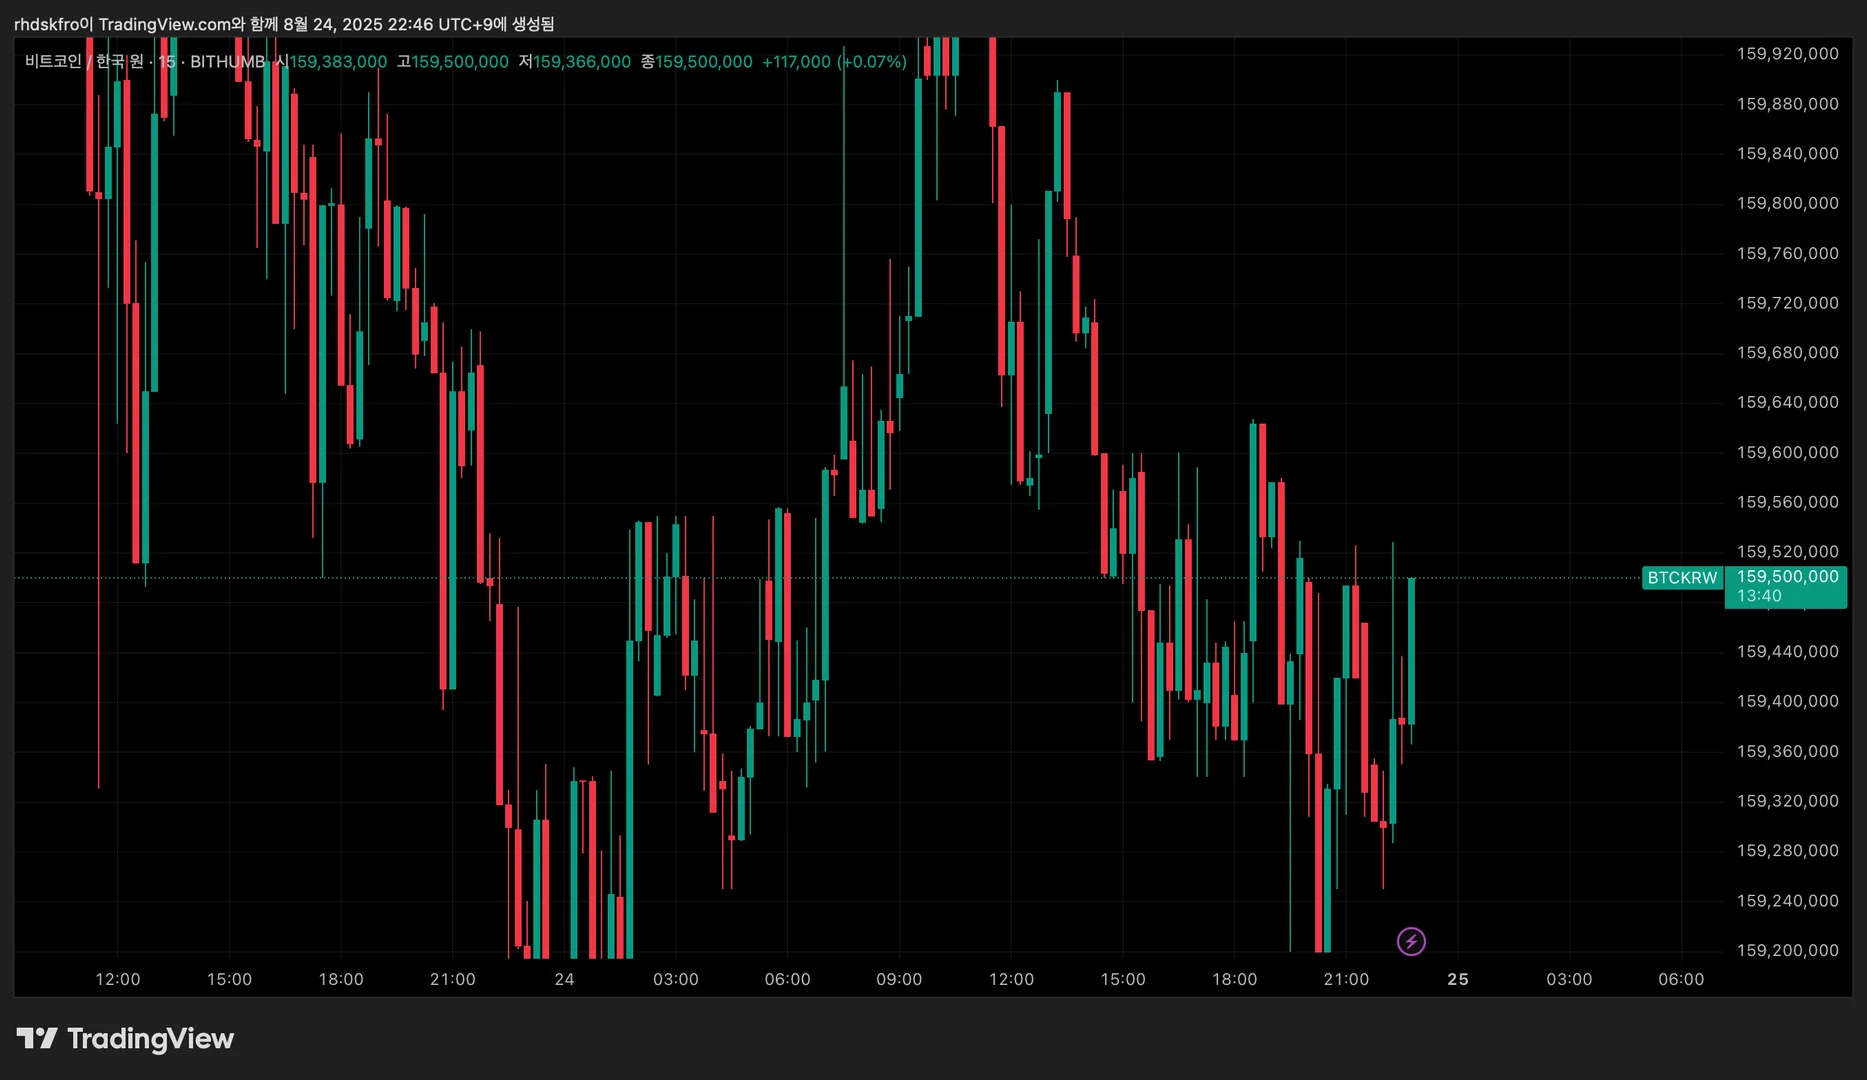Click the 159,560,000 price axis label
1867x1080 pixels.
coord(1787,502)
